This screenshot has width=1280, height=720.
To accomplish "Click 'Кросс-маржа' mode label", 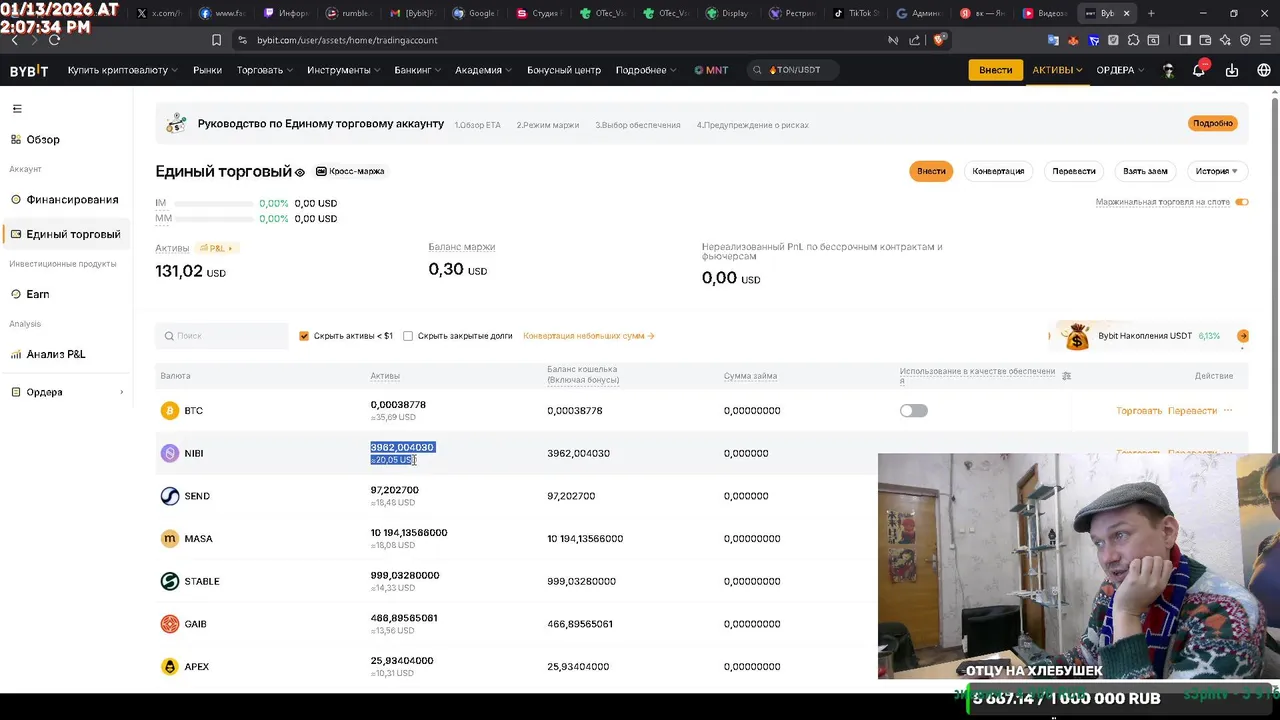I will (350, 171).
